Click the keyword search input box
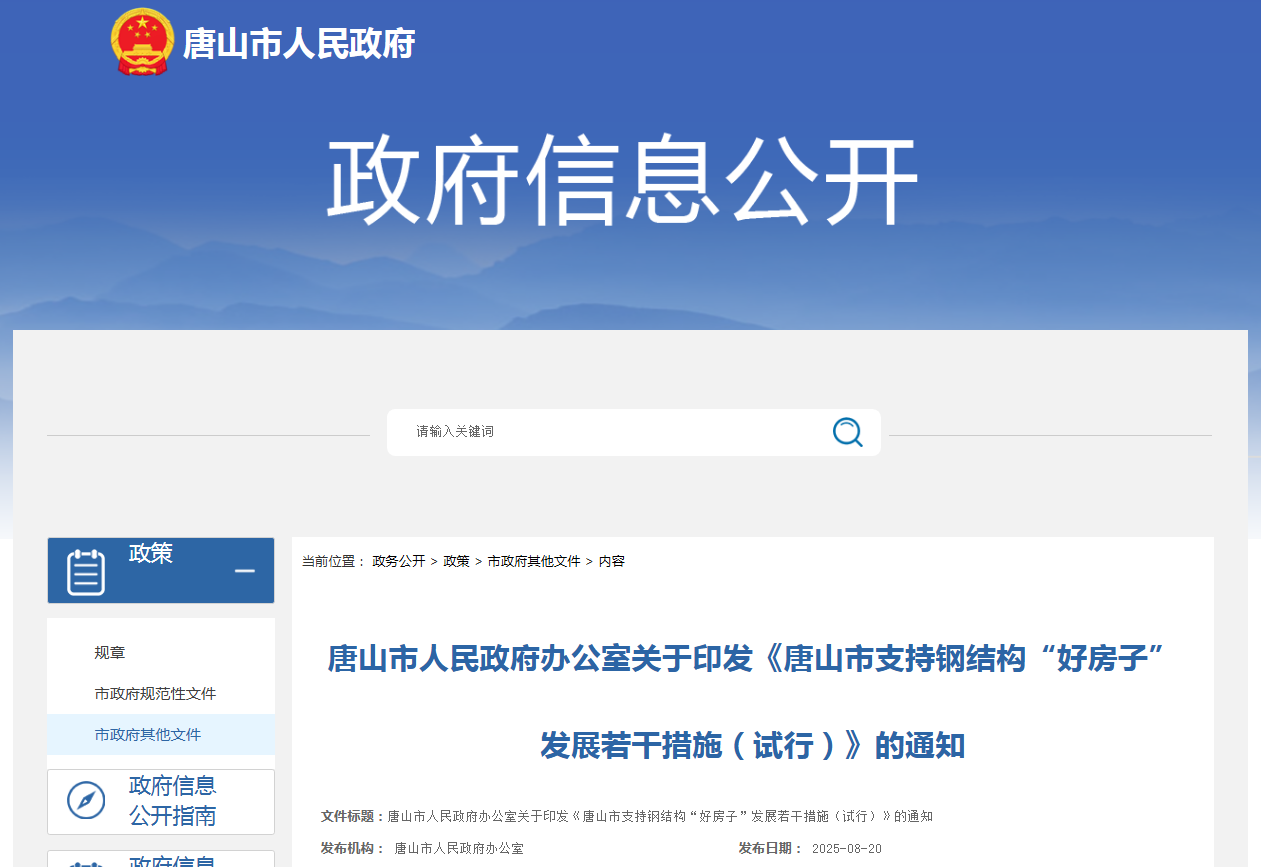The image size is (1261, 867). pyautogui.click(x=600, y=432)
